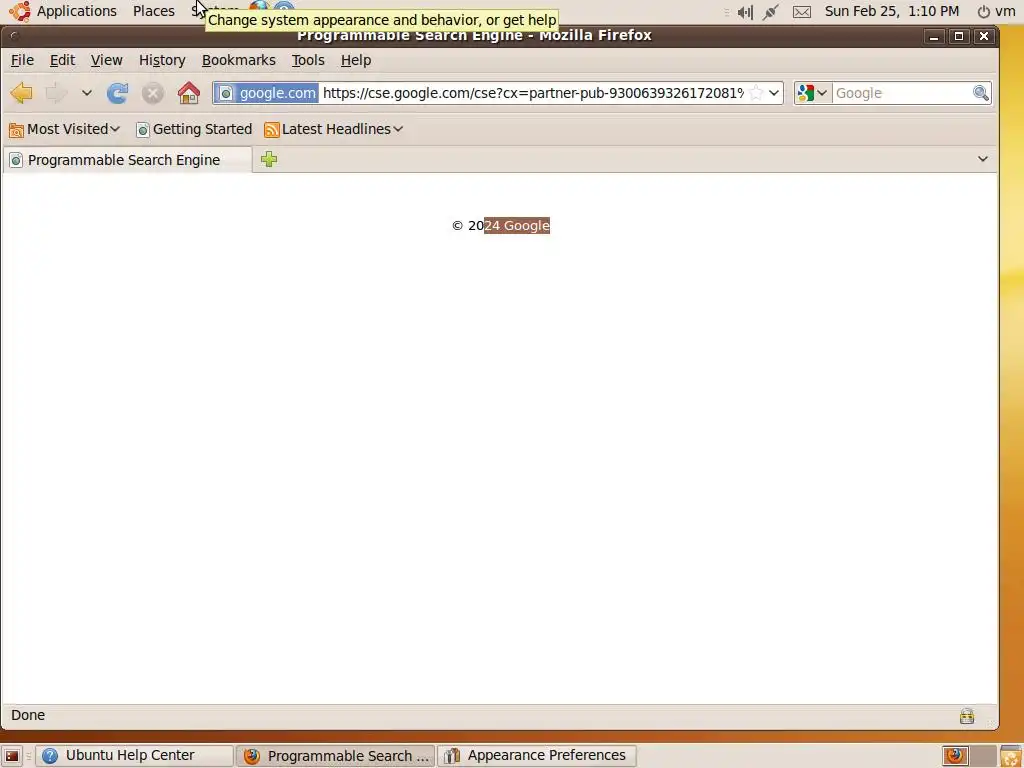Click the copyright 2024 Google text
1024x768 pixels.
point(501,226)
